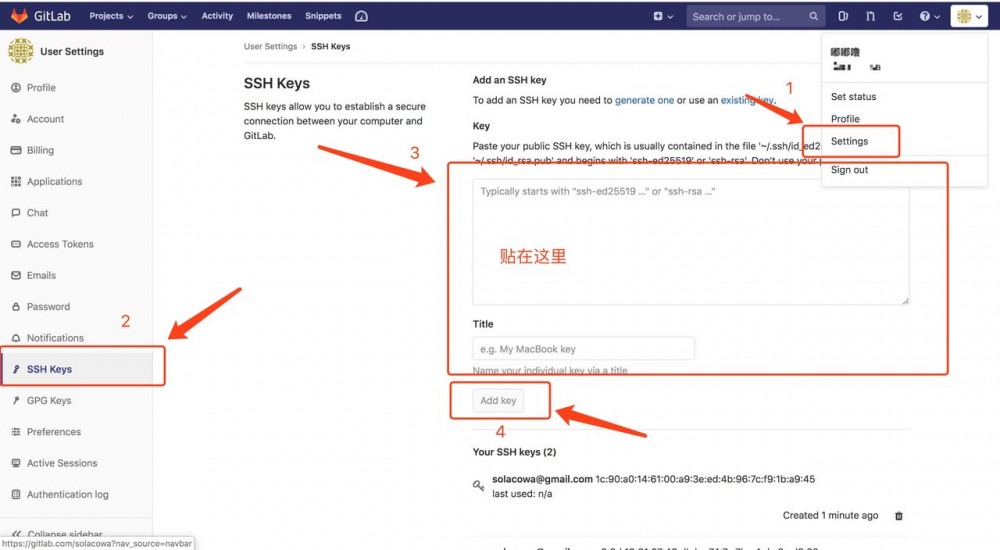
Task: Open Active Sessions settings page
Action: click(x=62, y=463)
